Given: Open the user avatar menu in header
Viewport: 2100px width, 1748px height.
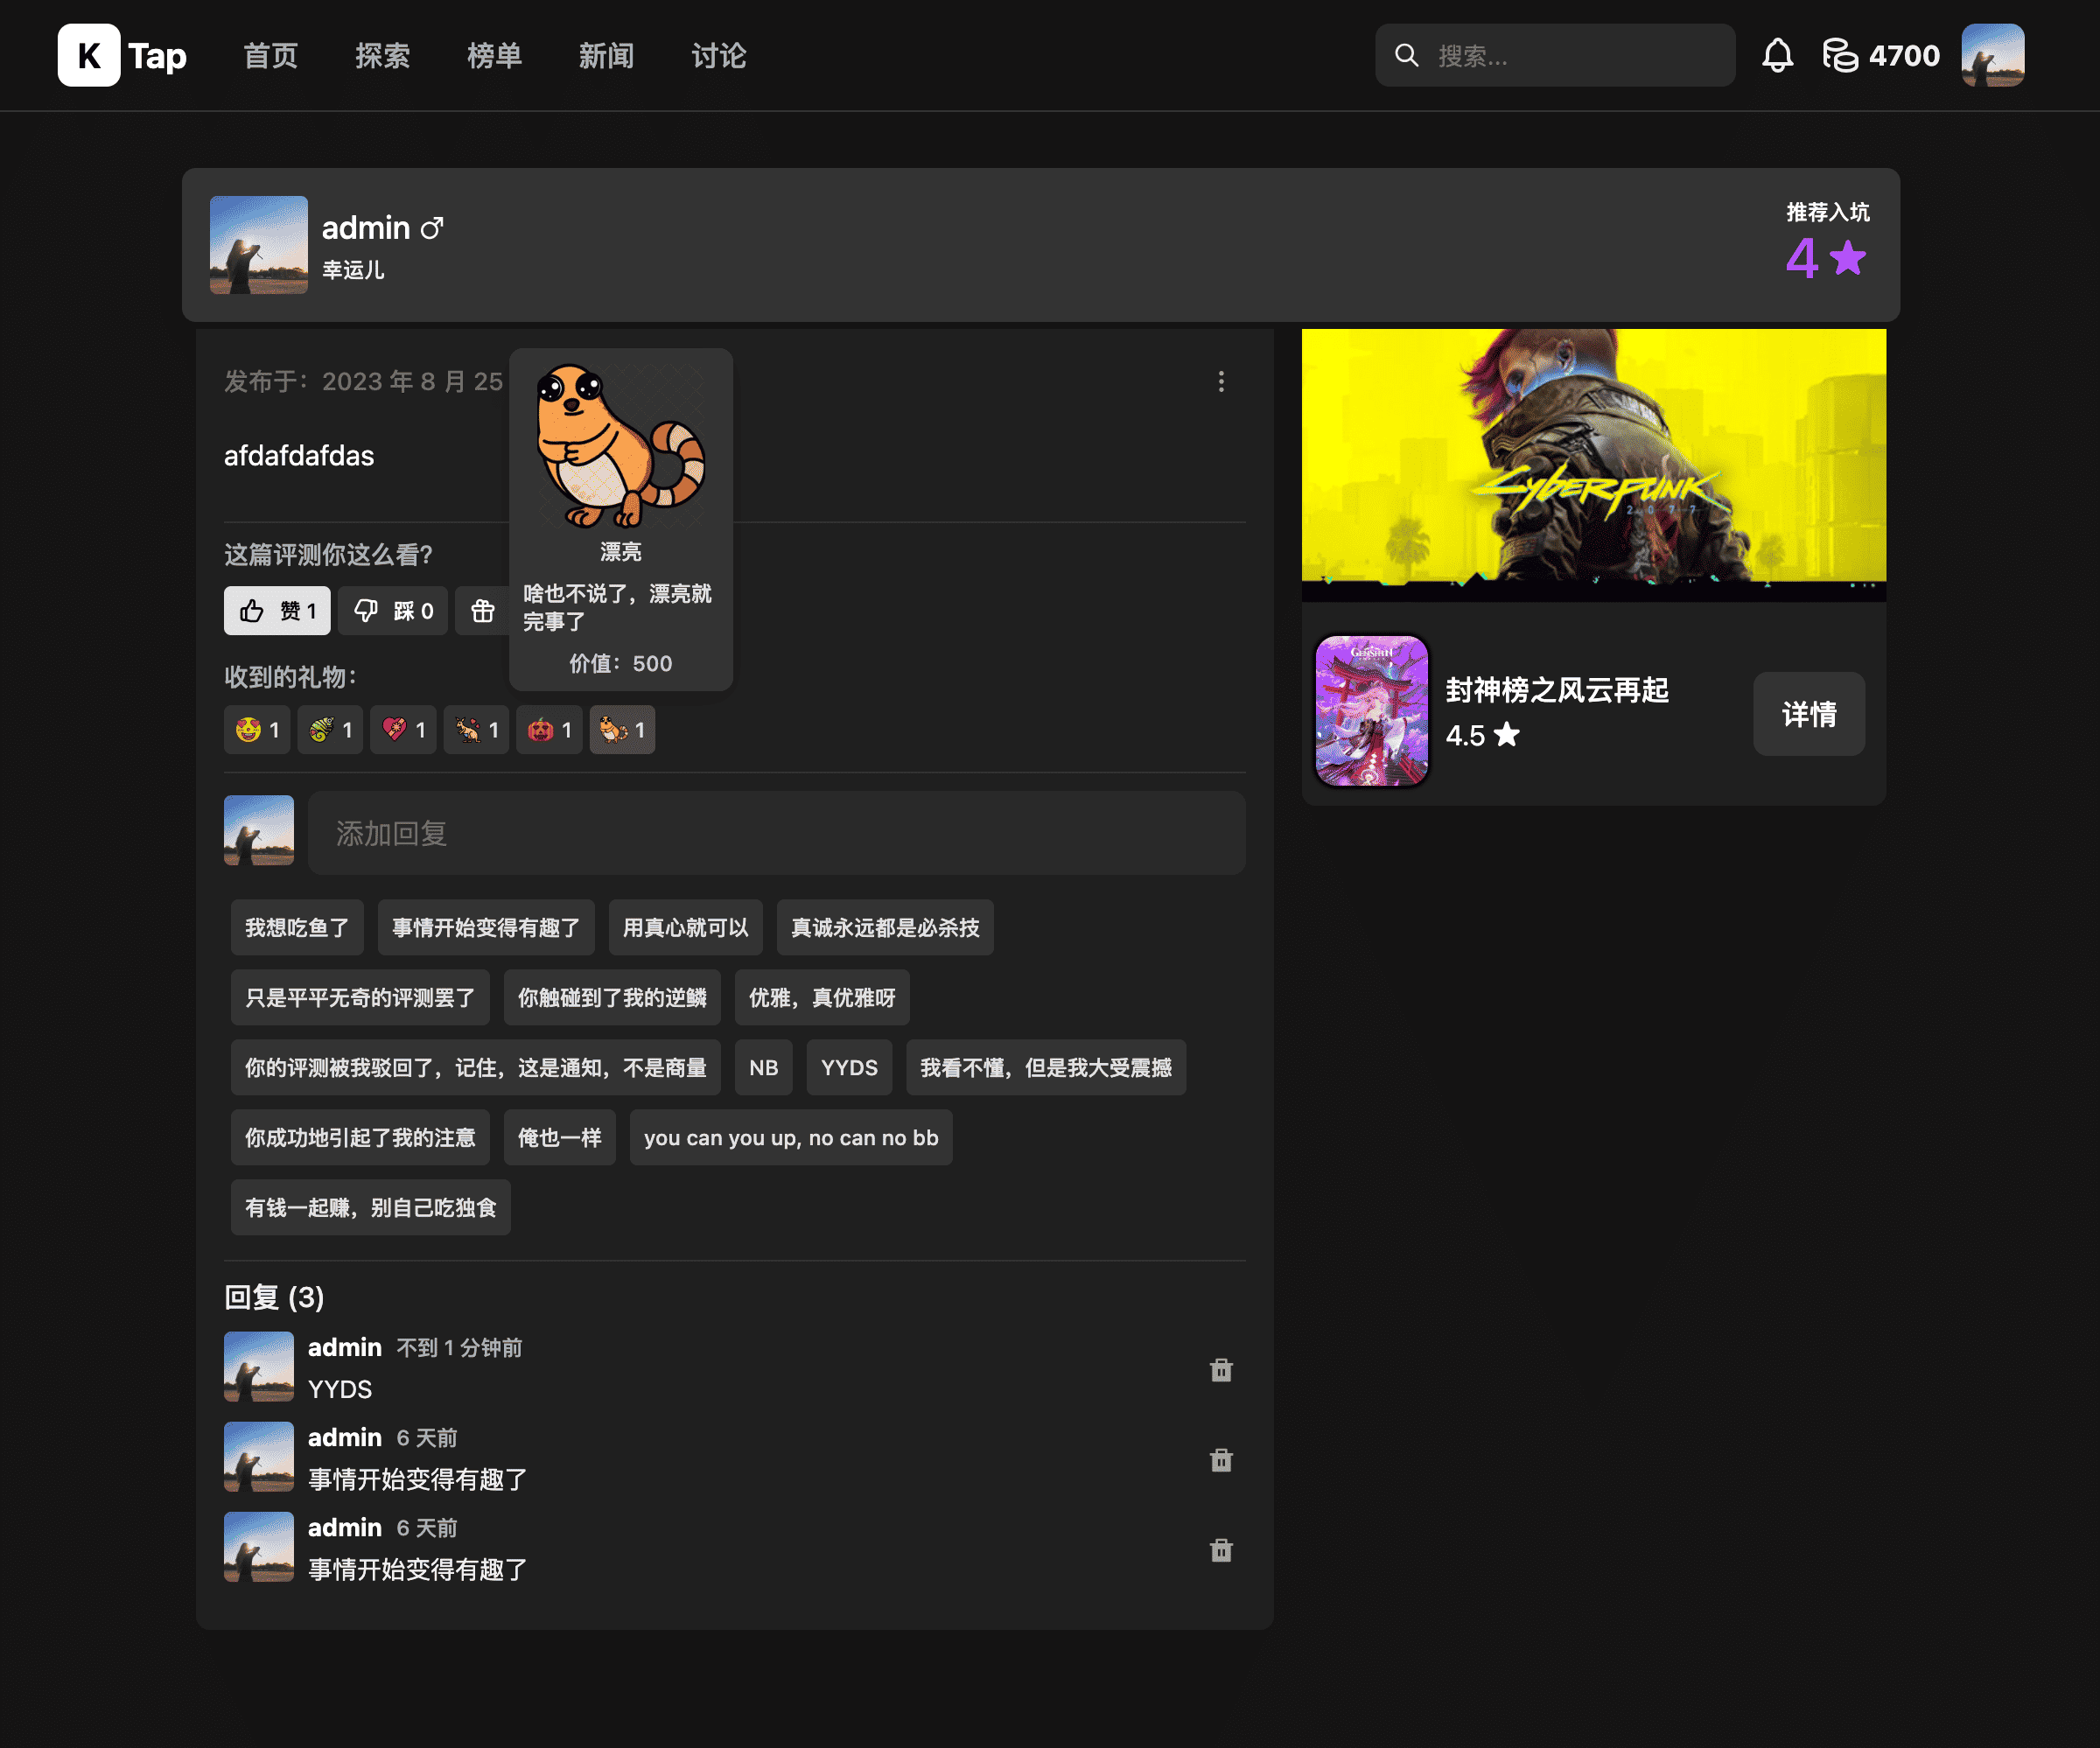Looking at the screenshot, I should point(1992,56).
